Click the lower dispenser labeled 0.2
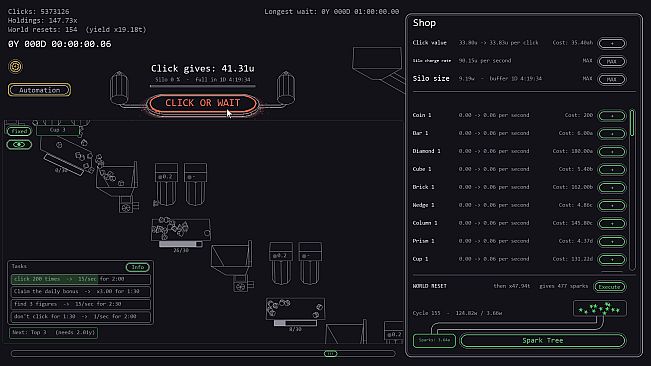The height and width of the screenshot is (366, 651). 281,263
